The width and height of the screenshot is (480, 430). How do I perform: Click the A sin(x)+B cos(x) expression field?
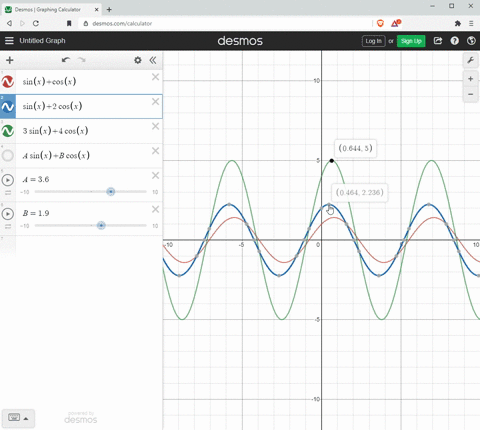click(x=89, y=156)
